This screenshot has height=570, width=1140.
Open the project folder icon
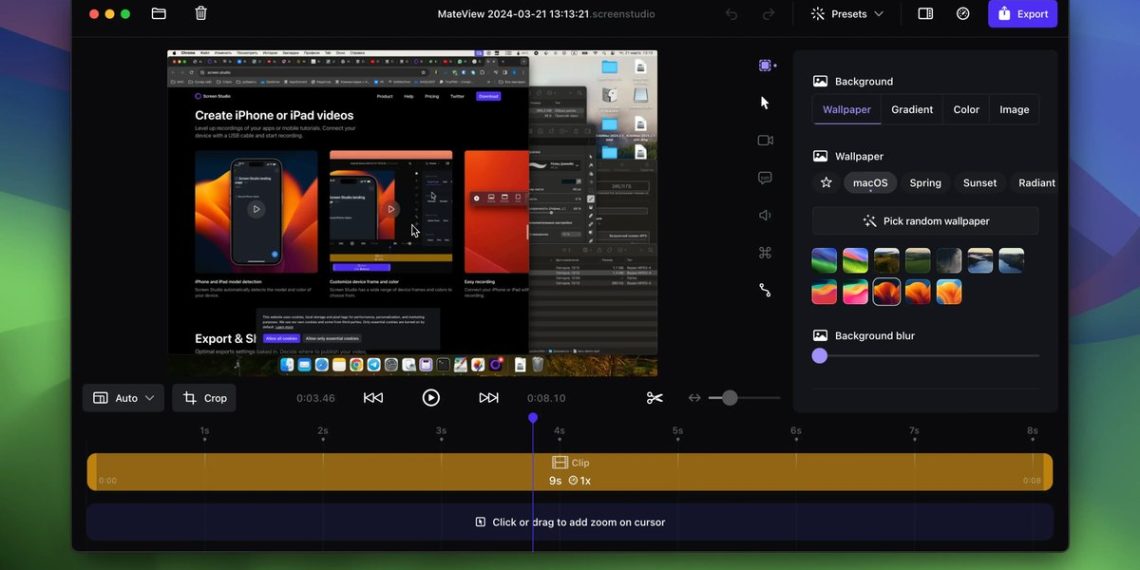click(x=159, y=14)
